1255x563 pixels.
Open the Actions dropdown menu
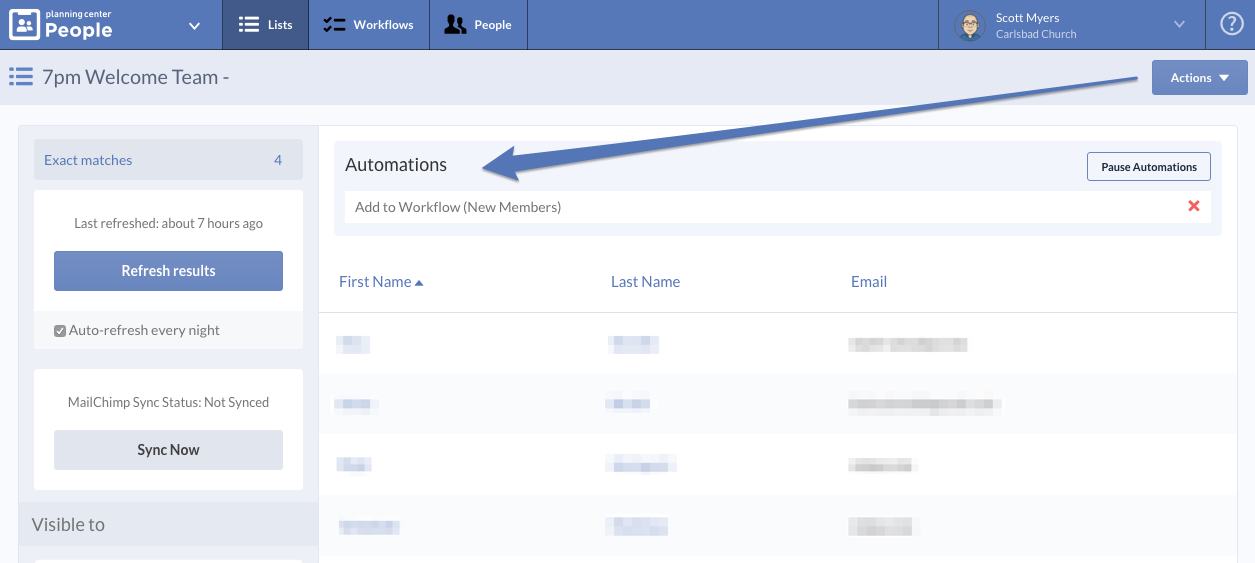(1199, 78)
